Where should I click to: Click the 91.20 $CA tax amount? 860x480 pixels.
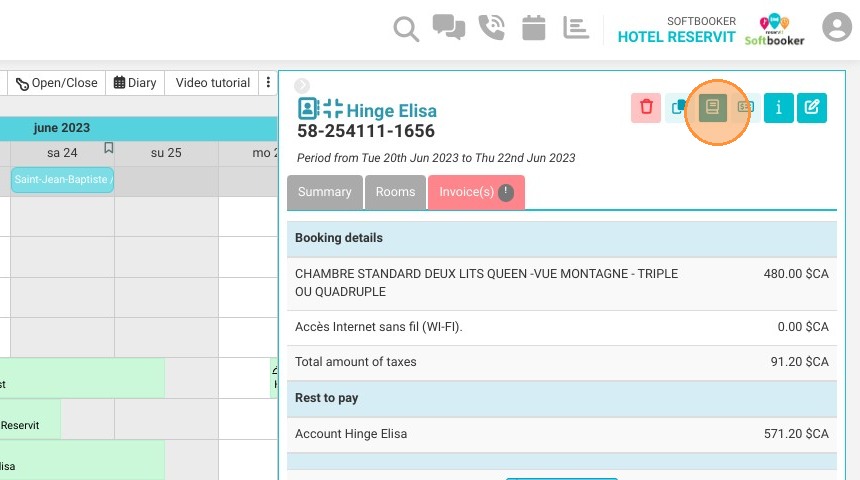[799, 362]
